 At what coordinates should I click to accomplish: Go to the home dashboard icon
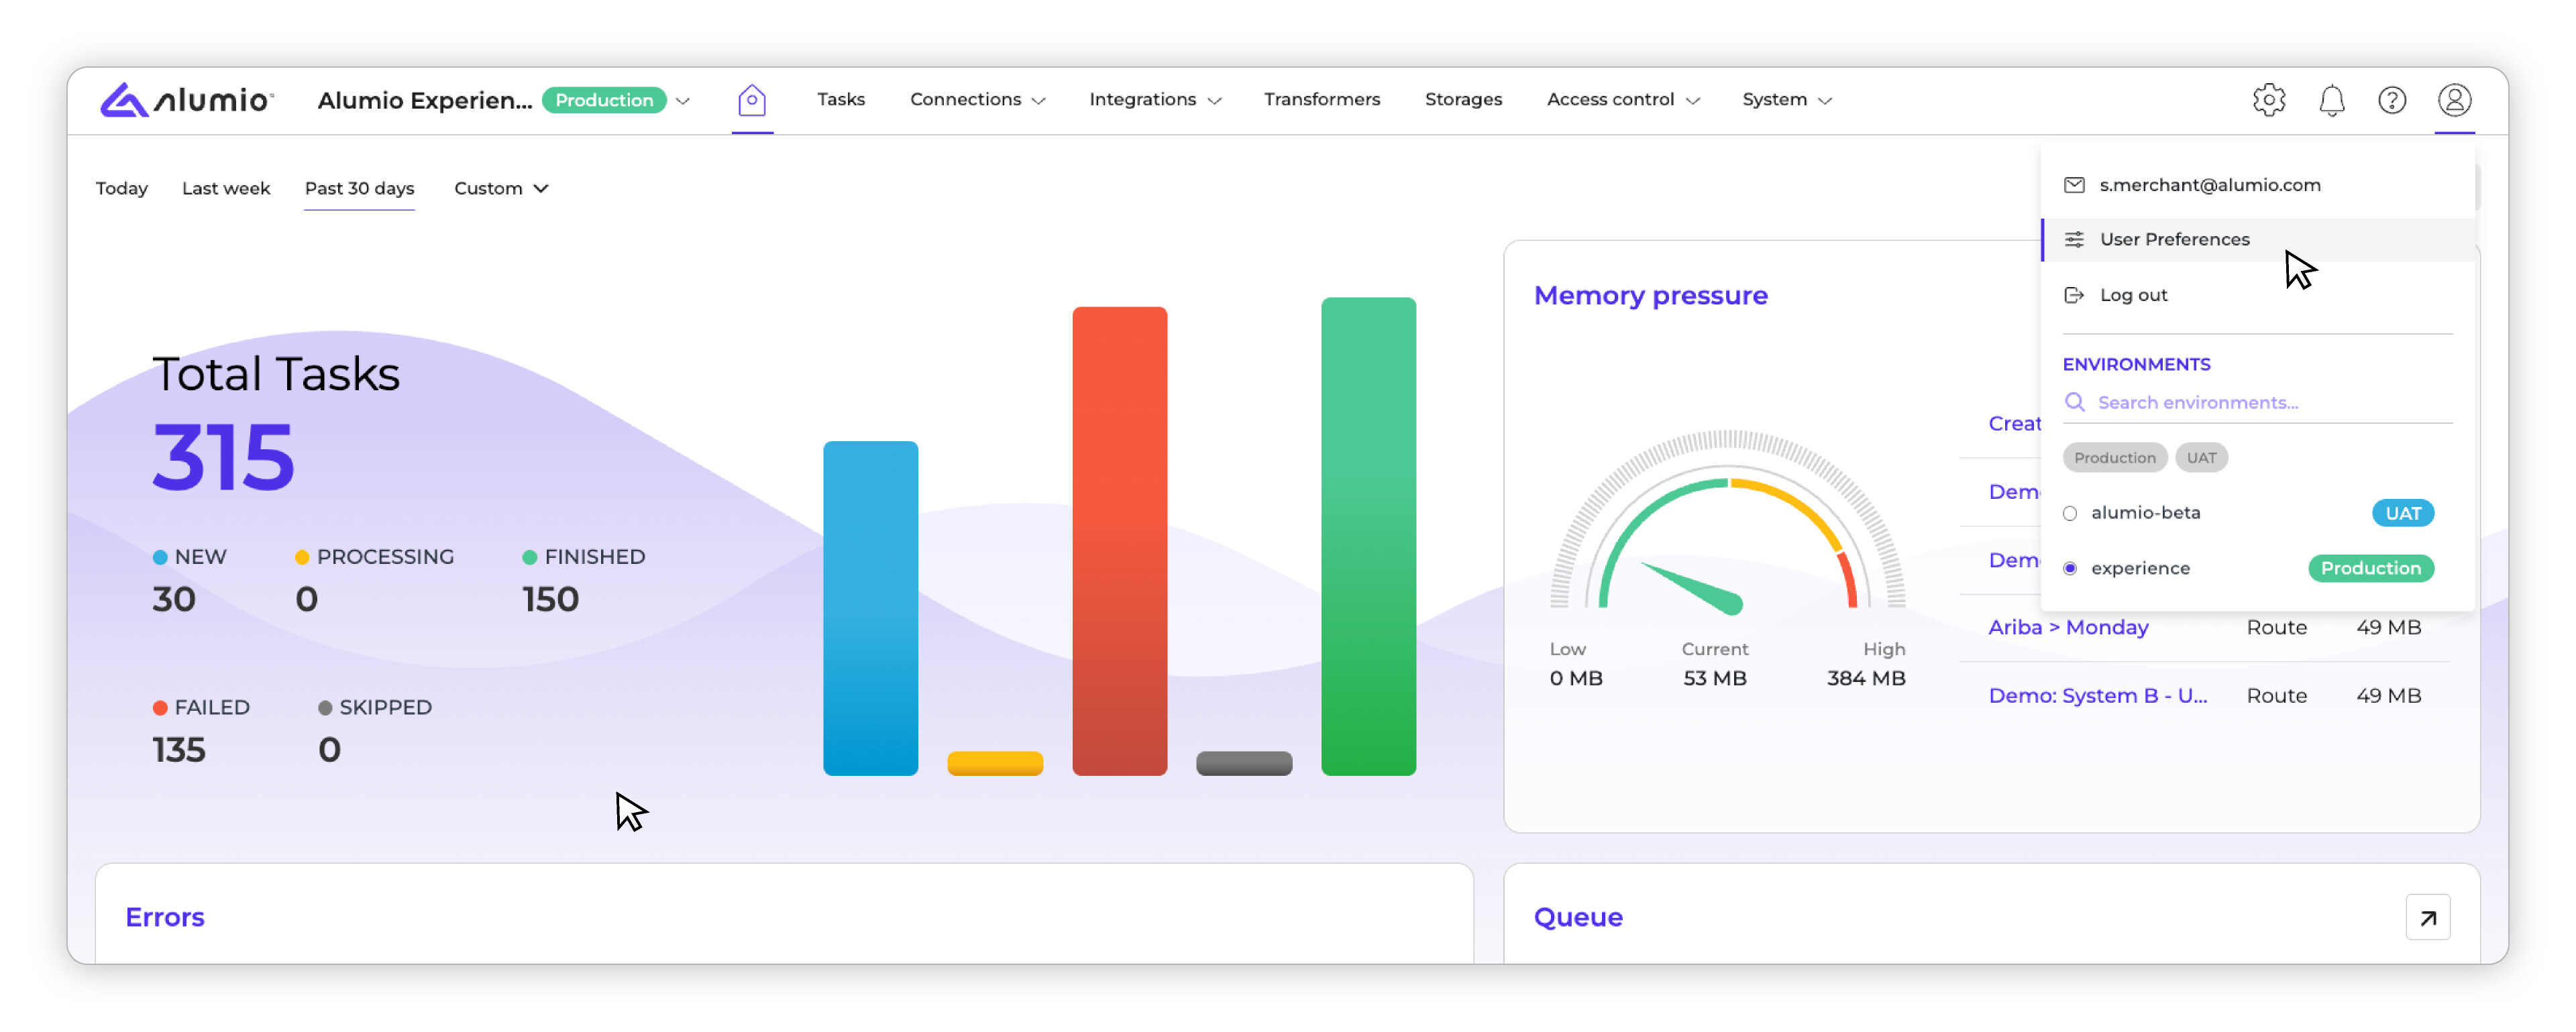point(752,100)
